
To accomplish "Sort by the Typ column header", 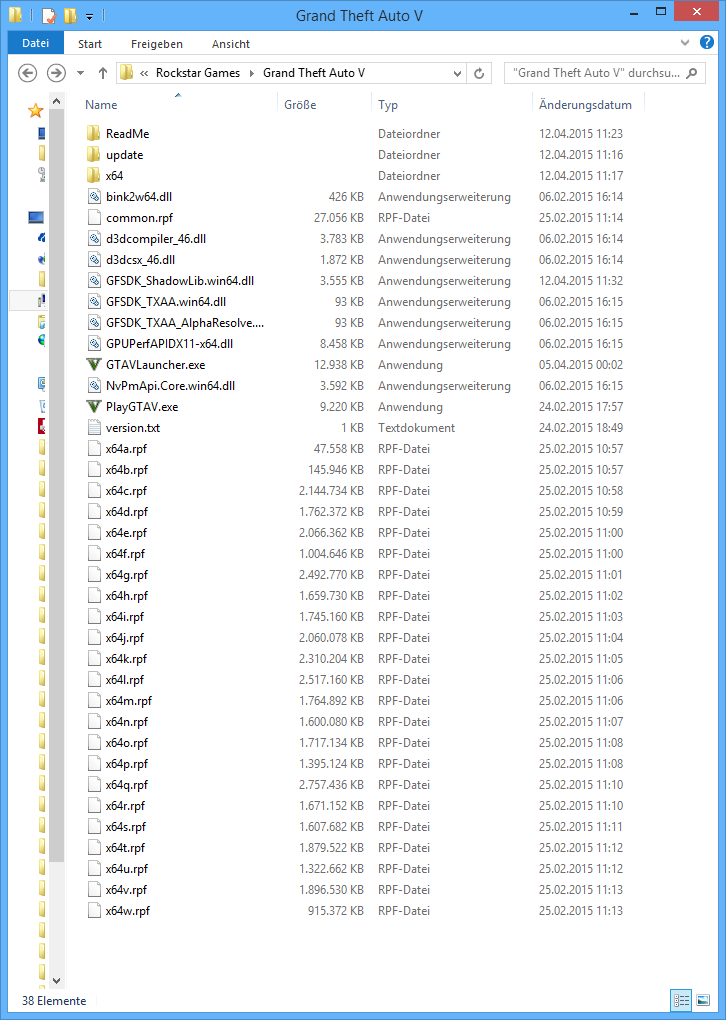I will (388, 105).
